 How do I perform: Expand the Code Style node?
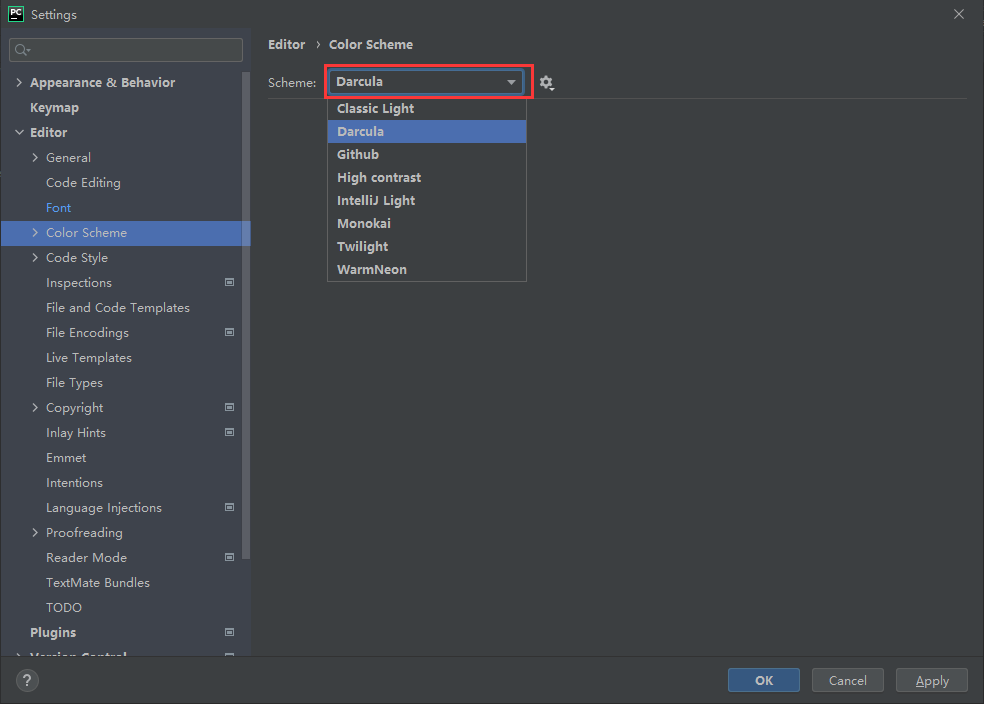(x=35, y=258)
